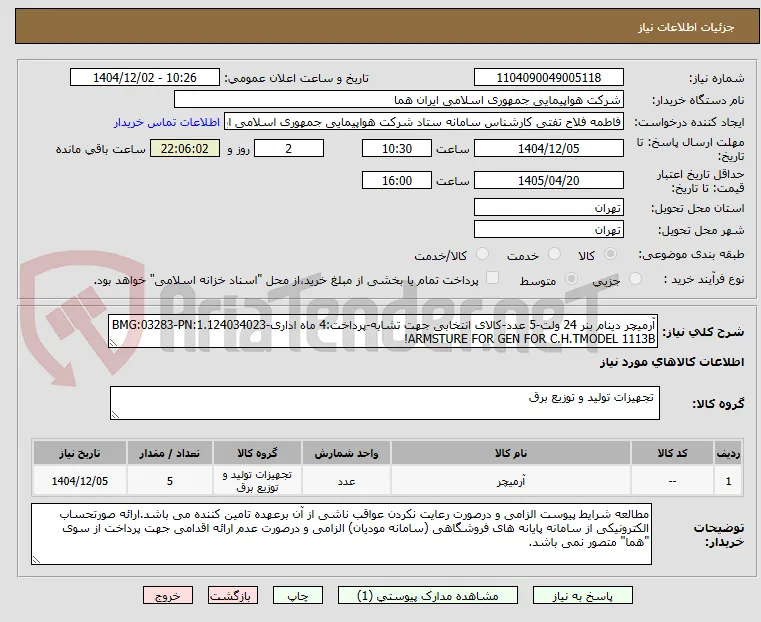Viewport: 761px width, 622px height.
Task: Click the quantity cell showing 5
Action: click(x=169, y=481)
